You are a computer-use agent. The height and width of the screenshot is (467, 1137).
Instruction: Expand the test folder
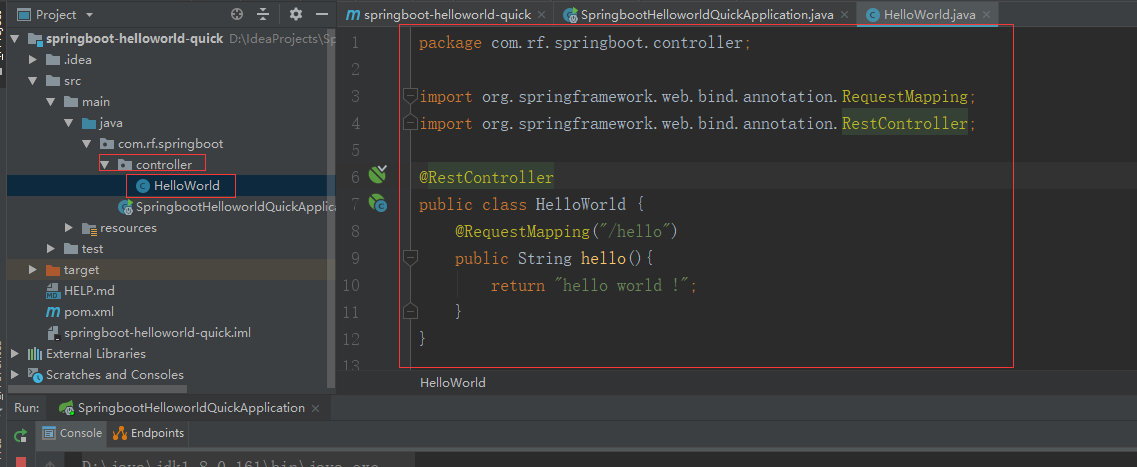(x=51, y=249)
